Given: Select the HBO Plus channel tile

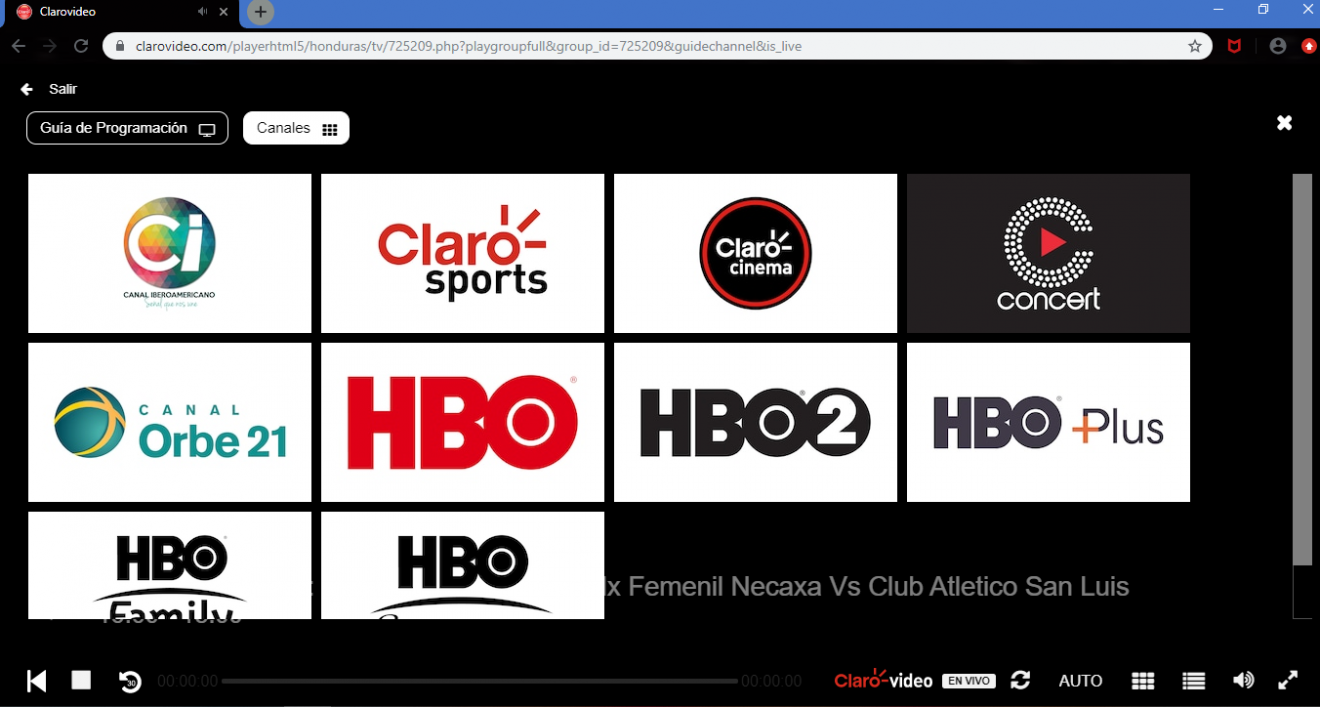Looking at the screenshot, I should (1048, 422).
